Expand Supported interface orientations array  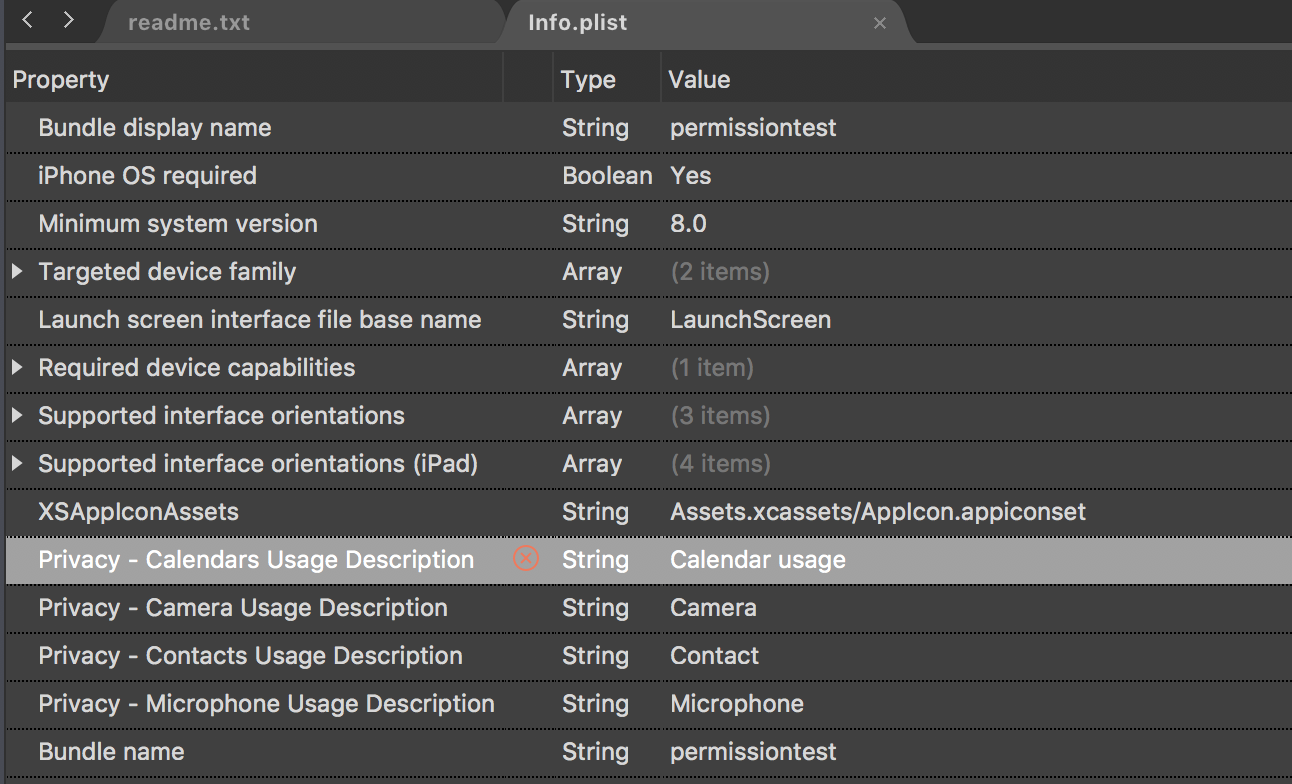click(x=17, y=415)
